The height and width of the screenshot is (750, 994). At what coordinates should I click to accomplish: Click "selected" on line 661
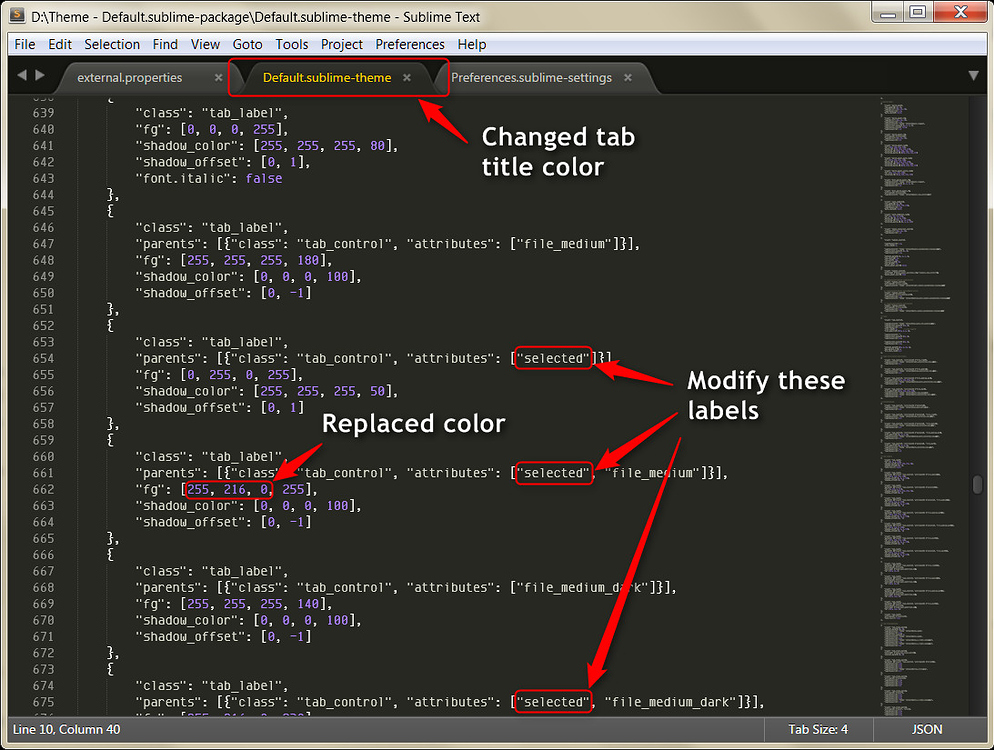point(553,473)
